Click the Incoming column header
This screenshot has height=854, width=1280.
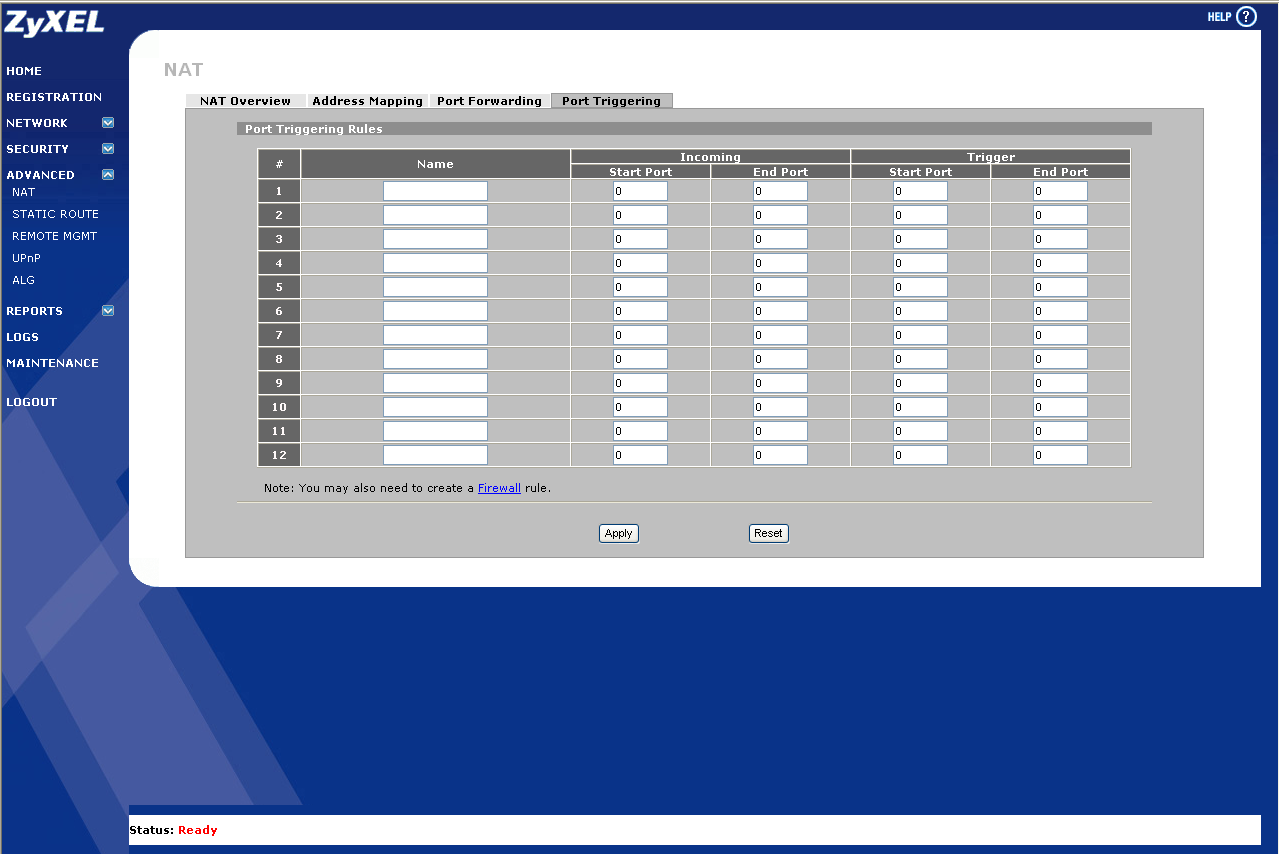(x=710, y=157)
